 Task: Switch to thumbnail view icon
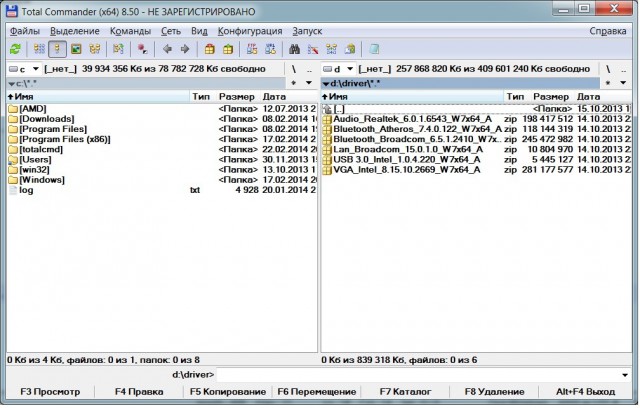[x=76, y=49]
